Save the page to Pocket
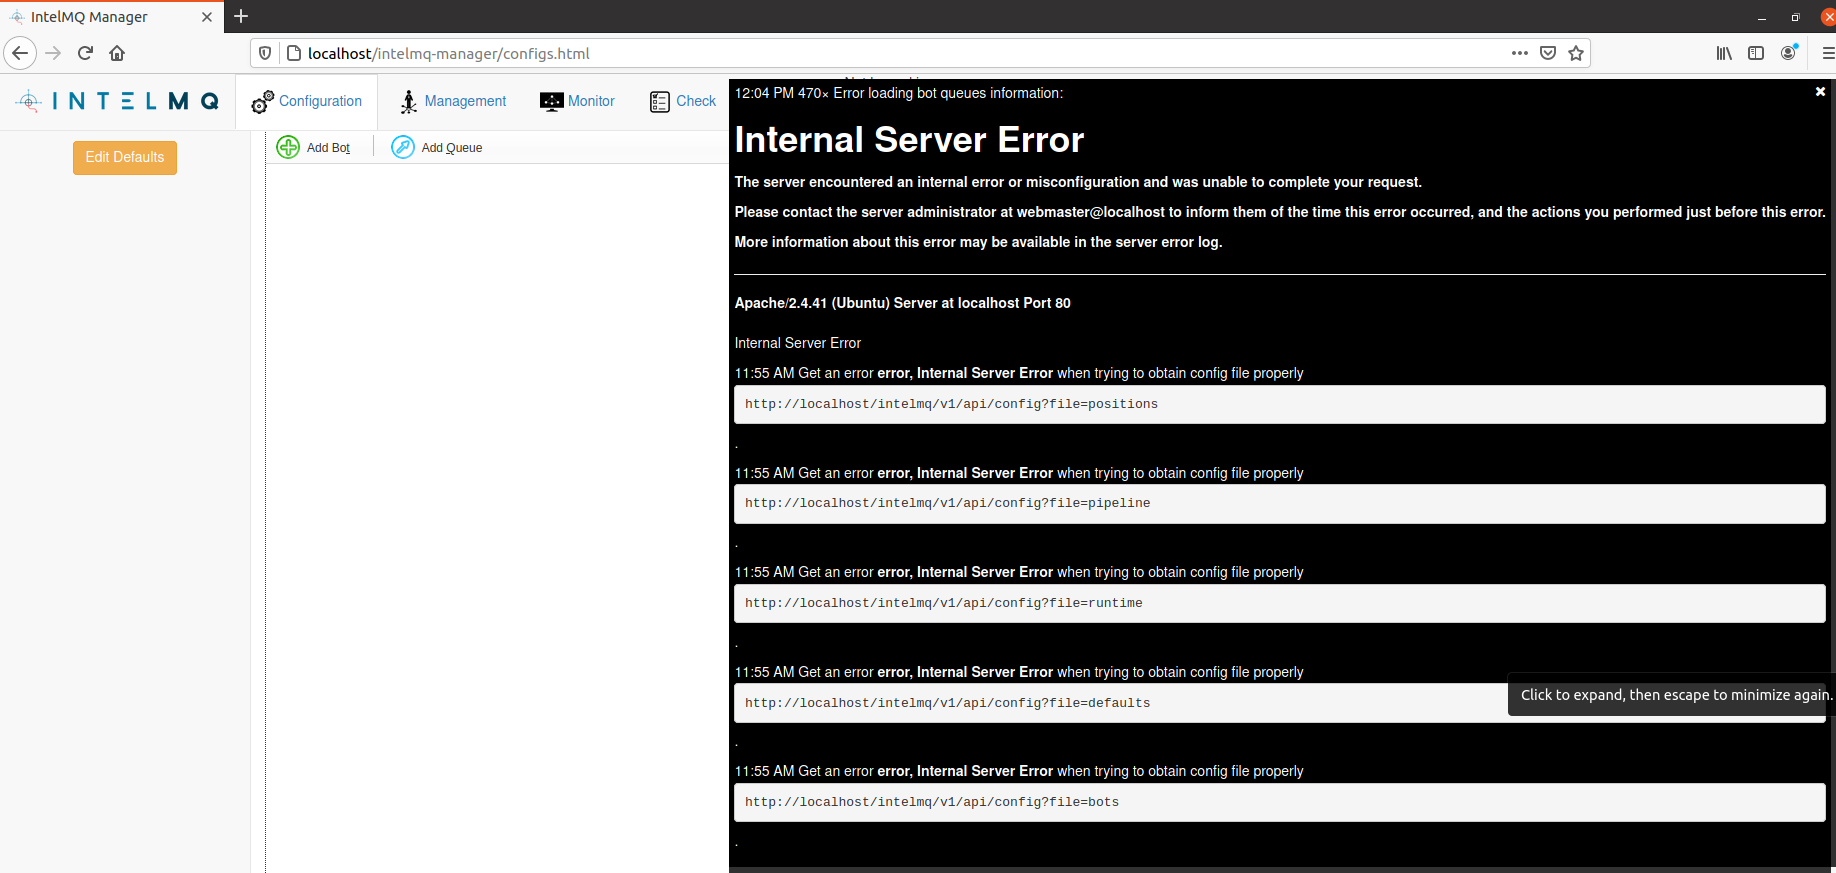 (x=1548, y=53)
